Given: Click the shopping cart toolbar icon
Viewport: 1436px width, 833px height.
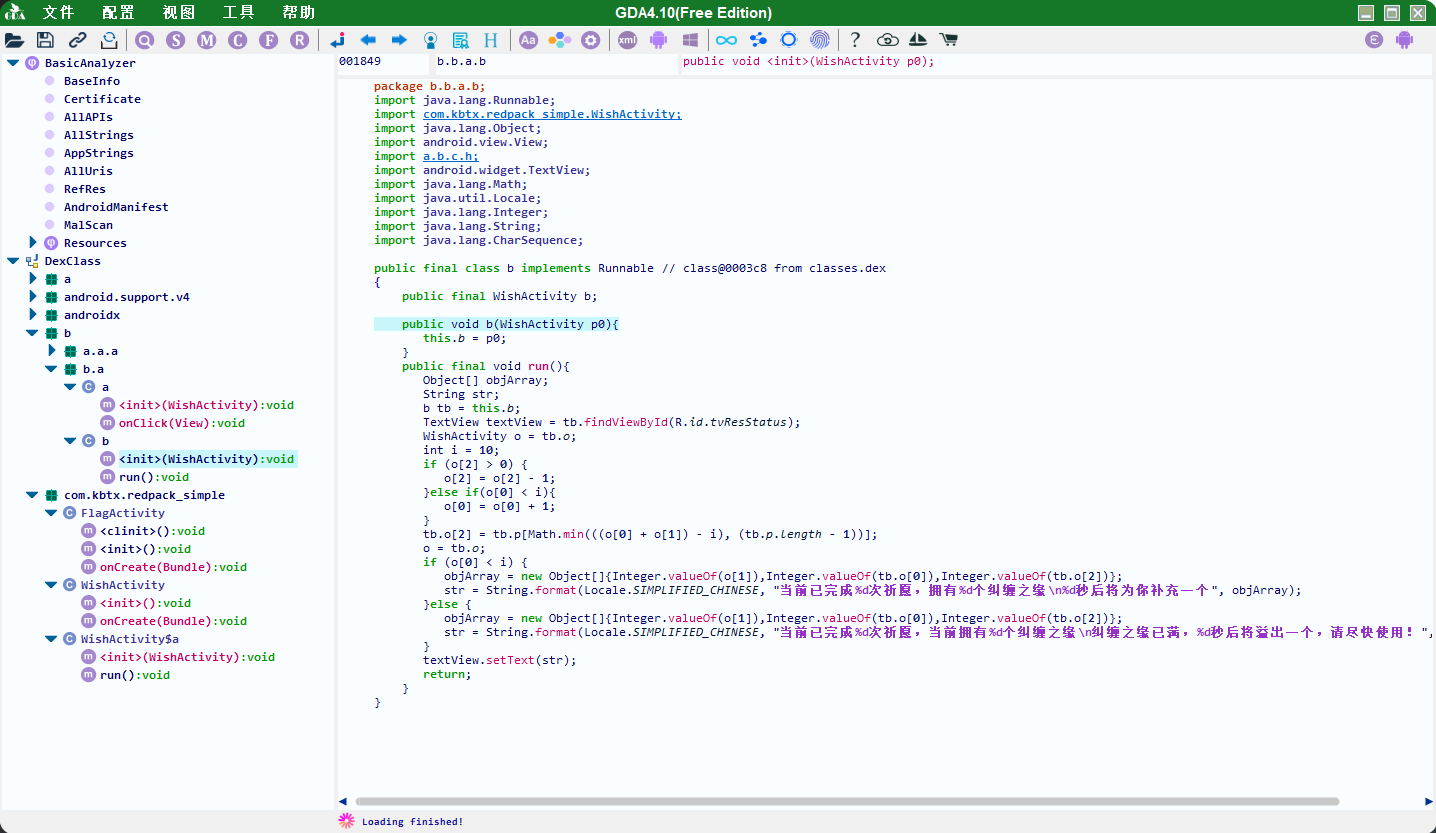Looking at the screenshot, I should 948,40.
